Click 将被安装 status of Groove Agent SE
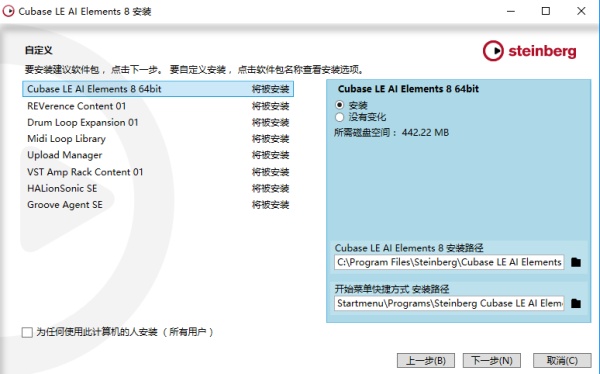This screenshot has width=600, height=374. 271,205
